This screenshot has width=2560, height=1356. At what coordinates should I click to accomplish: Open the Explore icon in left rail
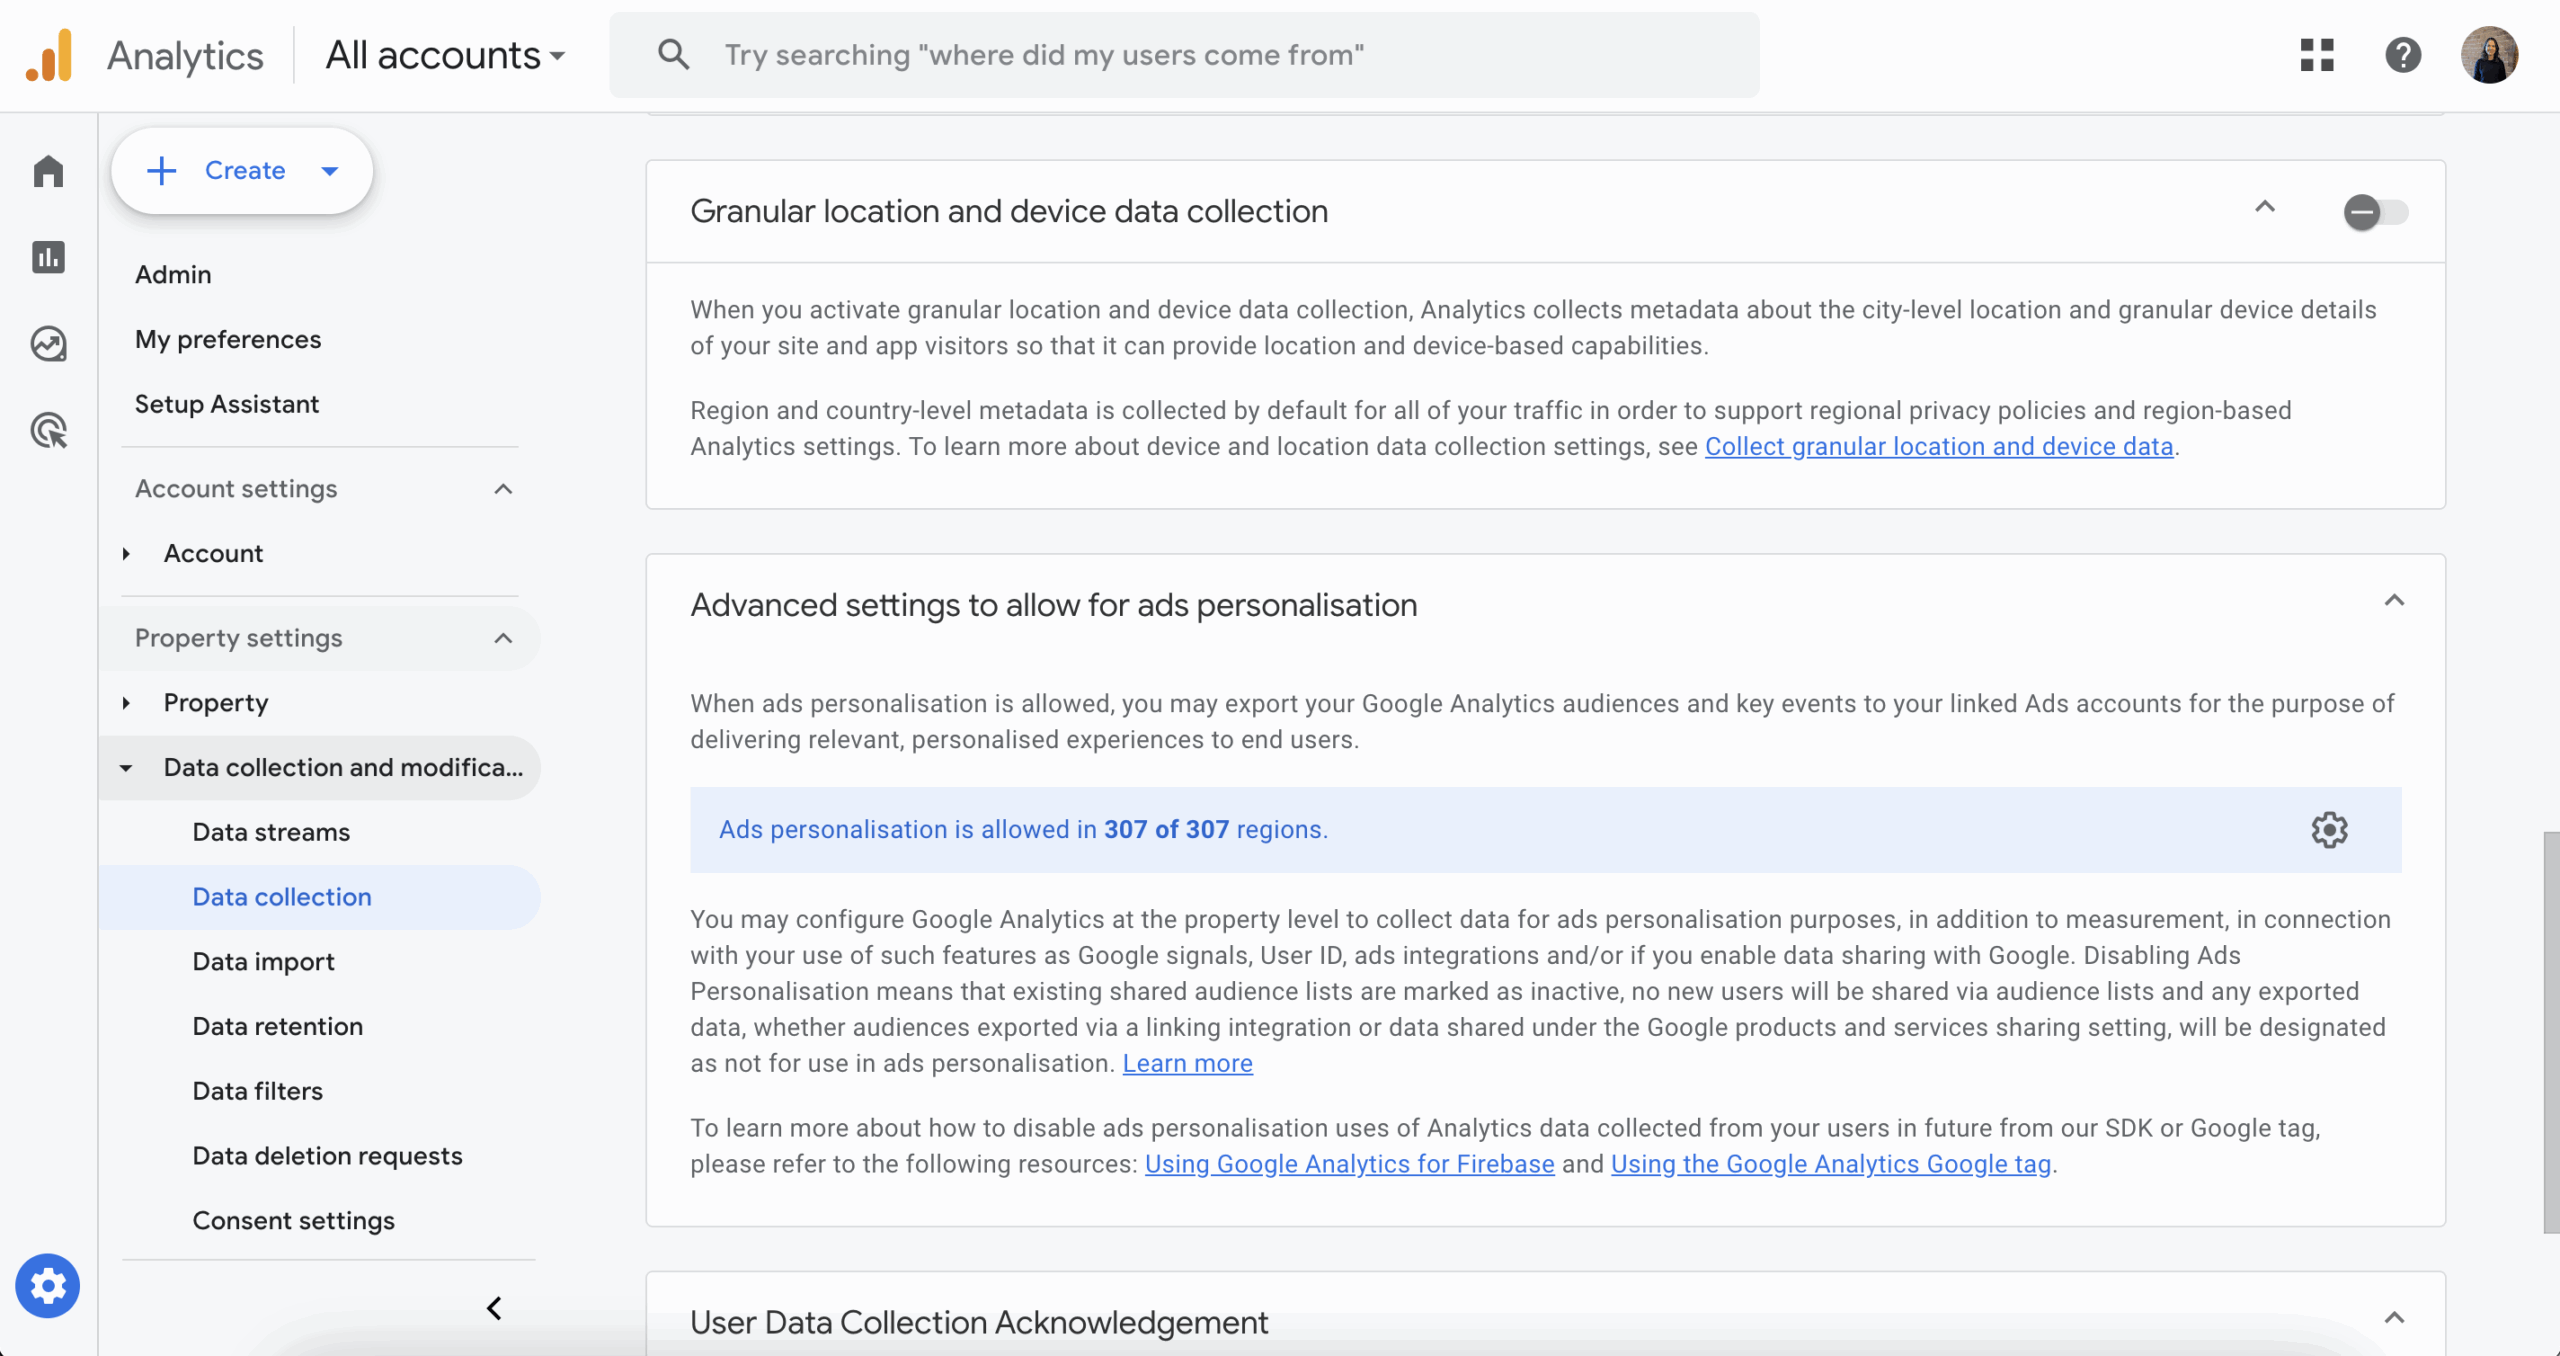tap(48, 344)
